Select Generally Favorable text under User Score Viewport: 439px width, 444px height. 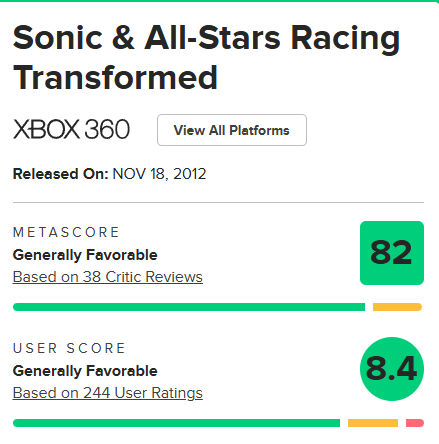(85, 371)
